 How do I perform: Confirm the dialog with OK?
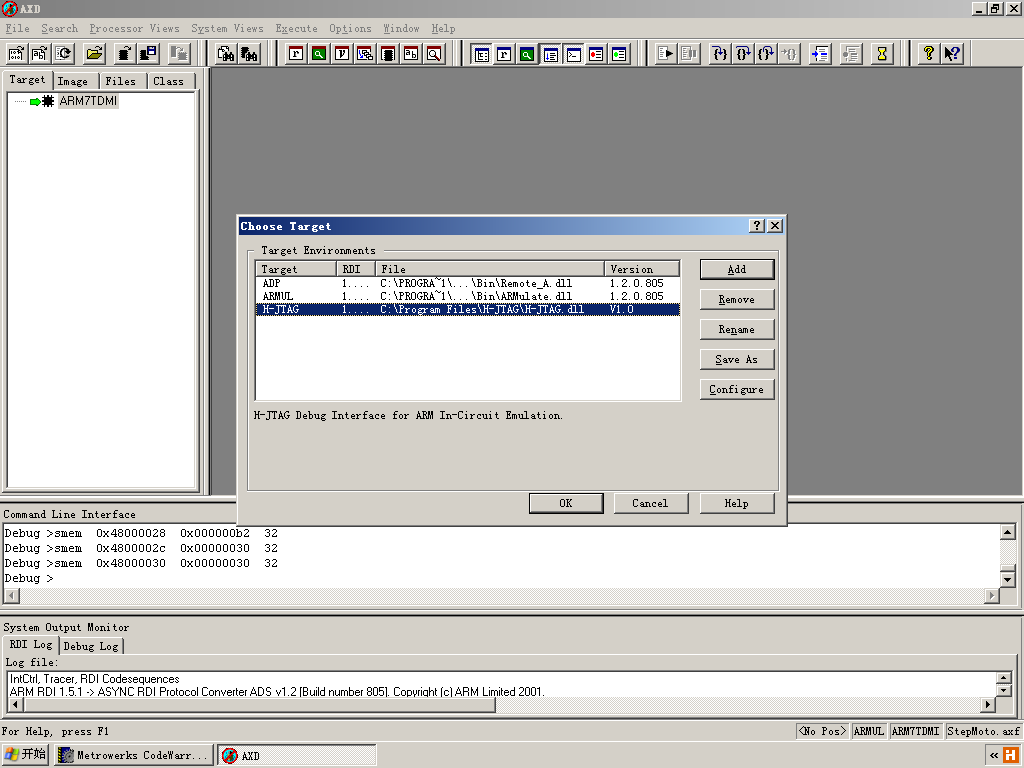coord(566,503)
